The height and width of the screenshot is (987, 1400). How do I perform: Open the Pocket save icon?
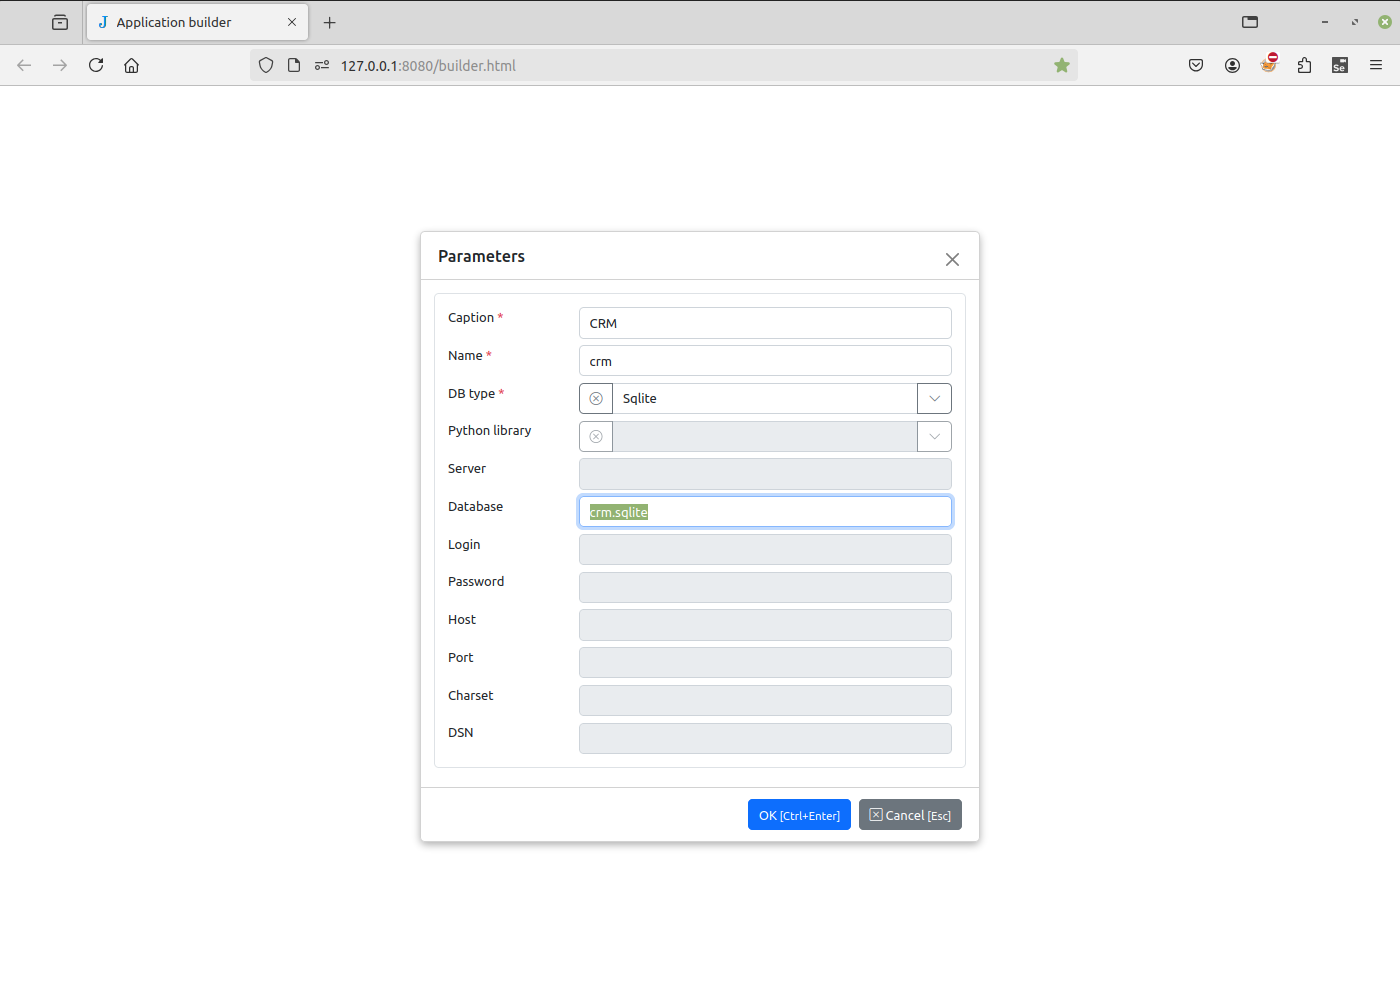[1196, 66]
